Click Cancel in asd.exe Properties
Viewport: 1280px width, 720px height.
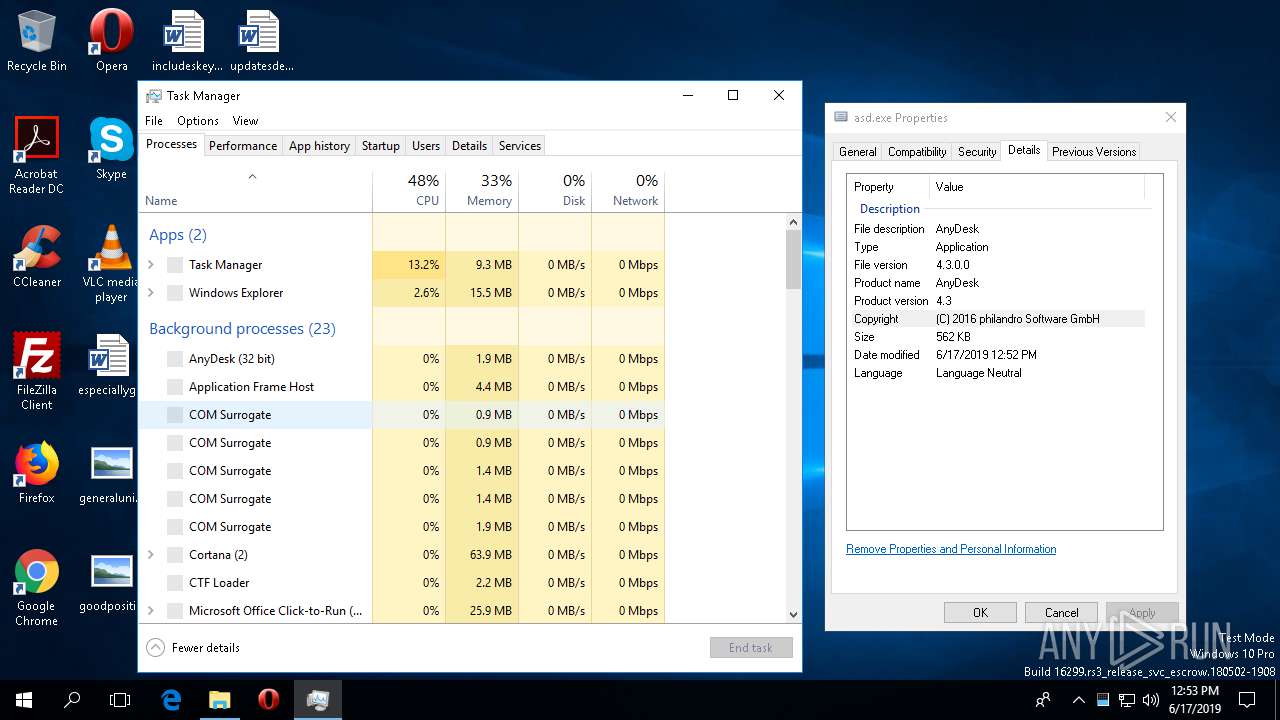coord(1061,613)
